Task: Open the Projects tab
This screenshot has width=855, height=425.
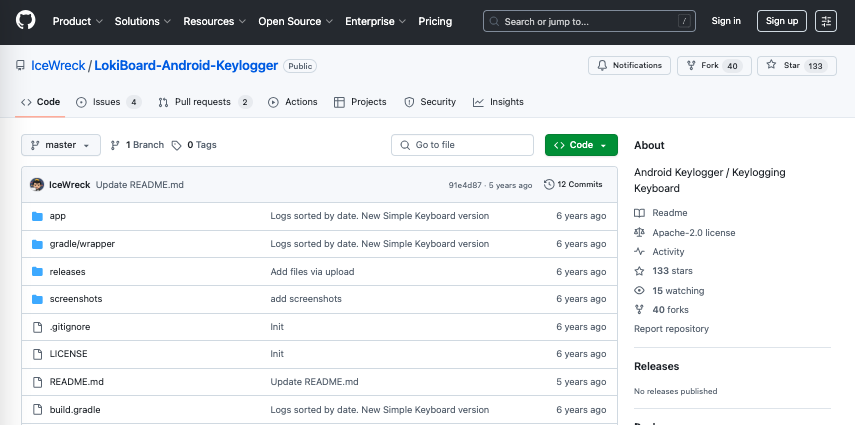Action: [360, 102]
